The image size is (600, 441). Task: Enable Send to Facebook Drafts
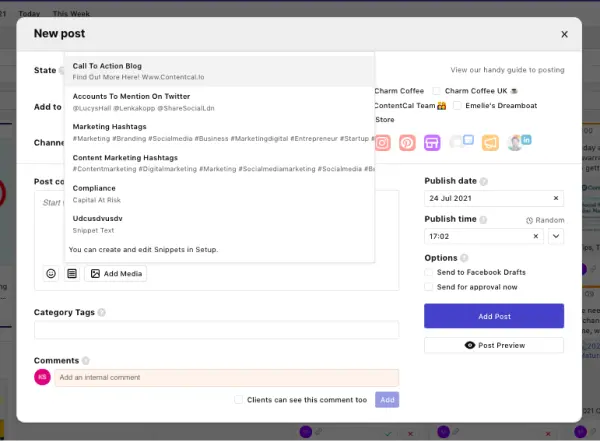pos(429,272)
